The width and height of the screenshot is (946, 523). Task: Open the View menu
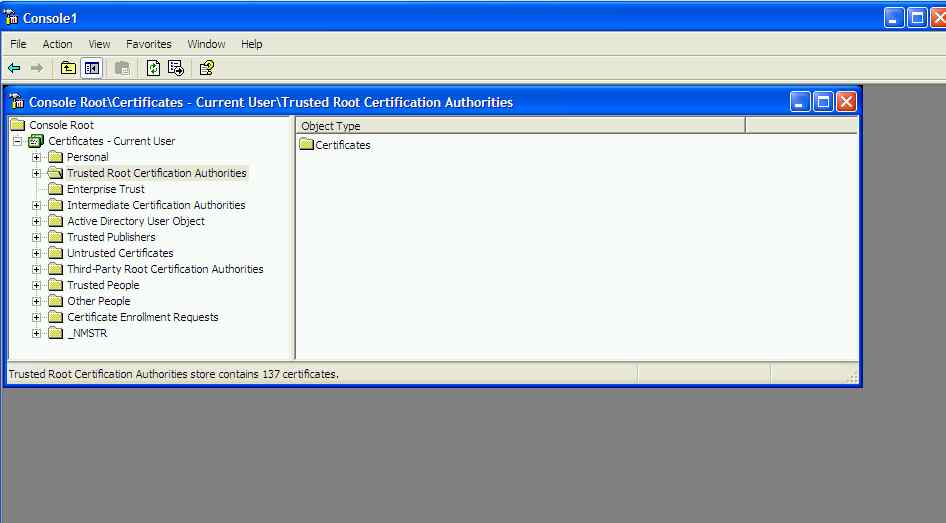[x=99, y=44]
